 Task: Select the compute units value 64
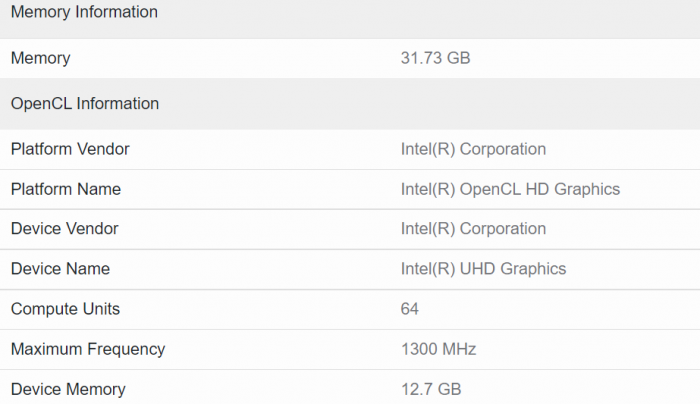[x=410, y=309]
